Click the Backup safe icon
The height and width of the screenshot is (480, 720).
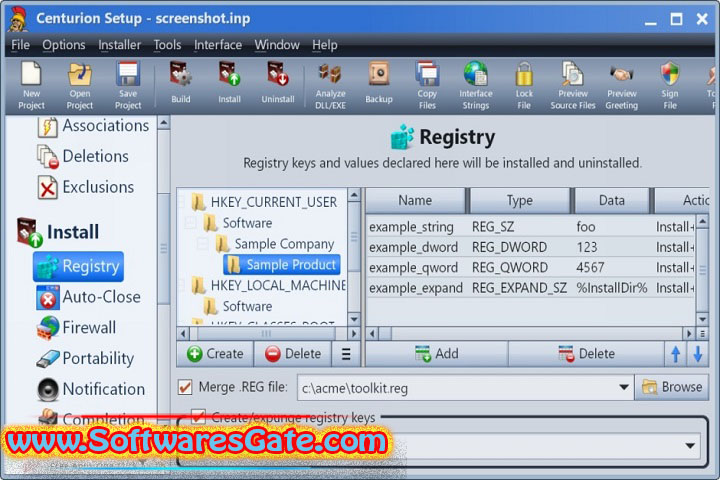pyautogui.click(x=379, y=83)
